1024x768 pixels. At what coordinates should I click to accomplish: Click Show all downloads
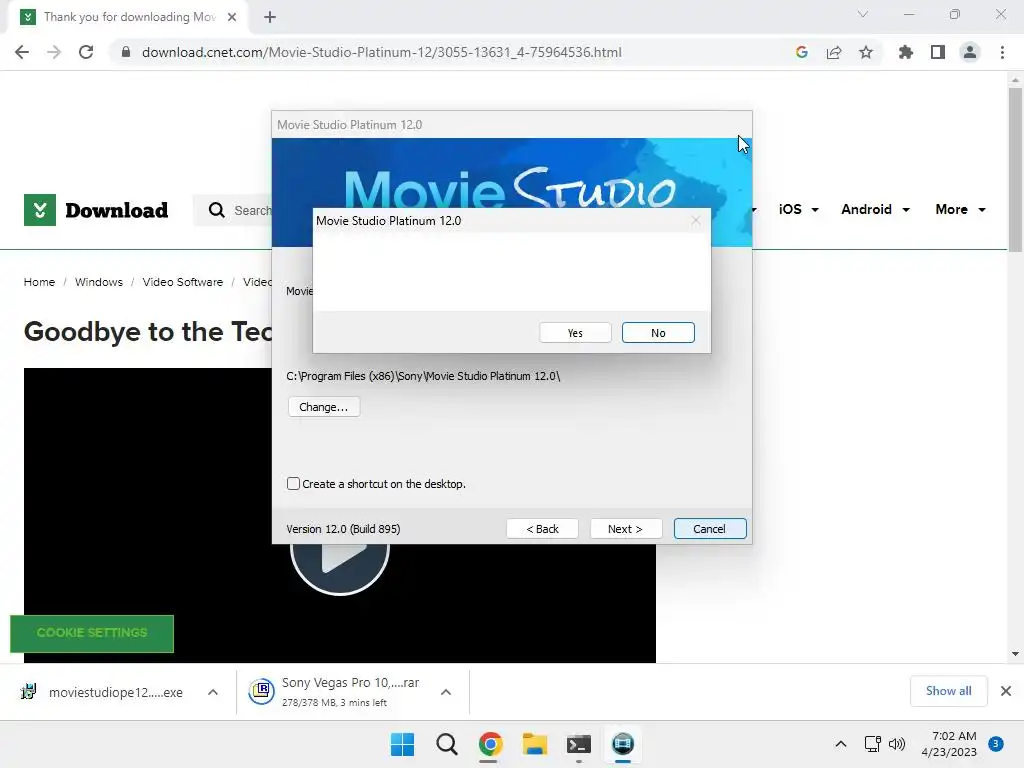coord(948,691)
